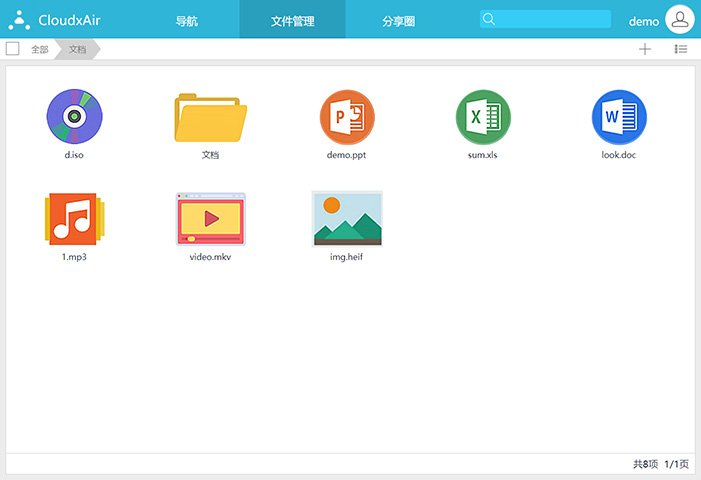This screenshot has height=480, width=701.
Task: Navigate to 全部 in the breadcrumb
Action: (x=39, y=49)
